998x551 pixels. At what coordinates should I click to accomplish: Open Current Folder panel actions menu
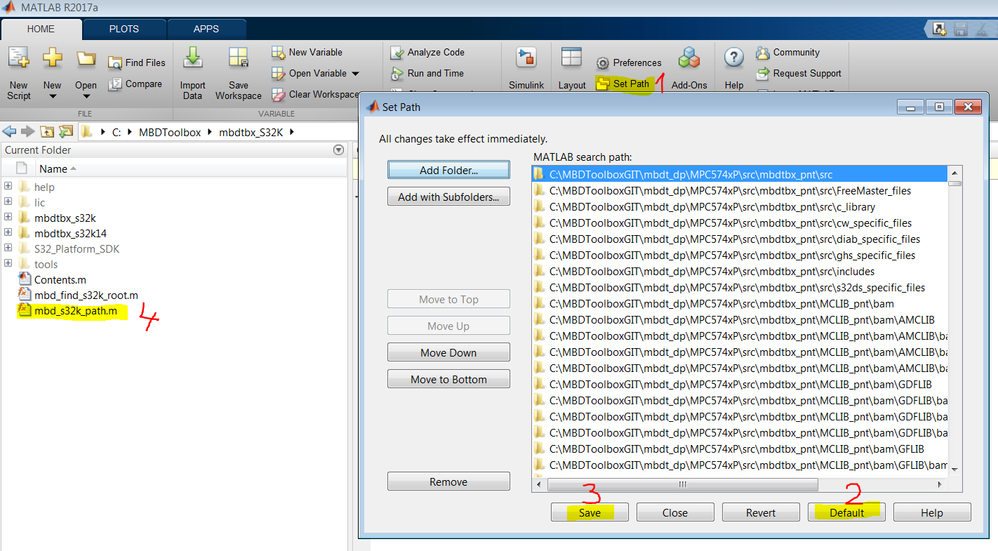[339, 150]
